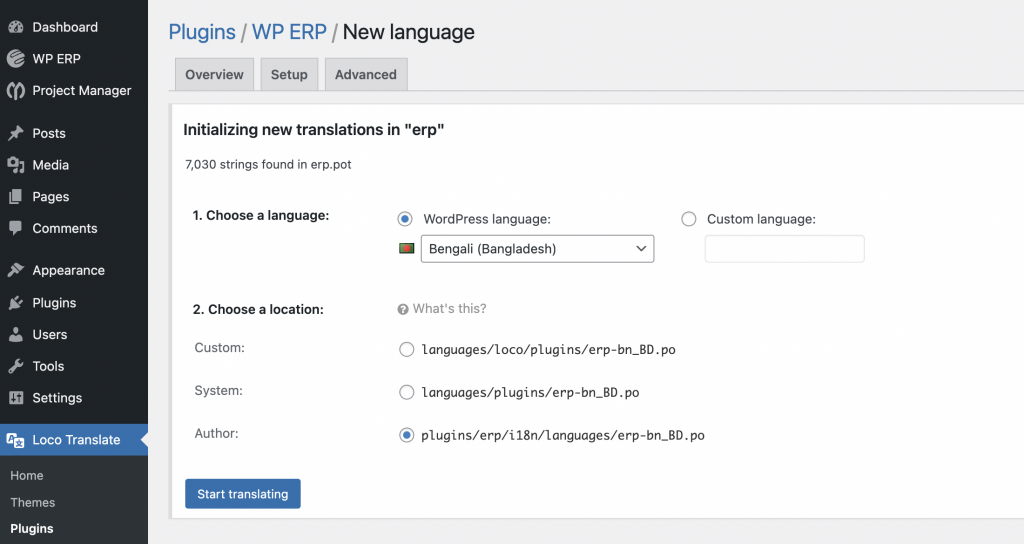This screenshot has height=544, width=1024.
Task: Follow the Plugins breadcrumb link
Action: click(202, 32)
